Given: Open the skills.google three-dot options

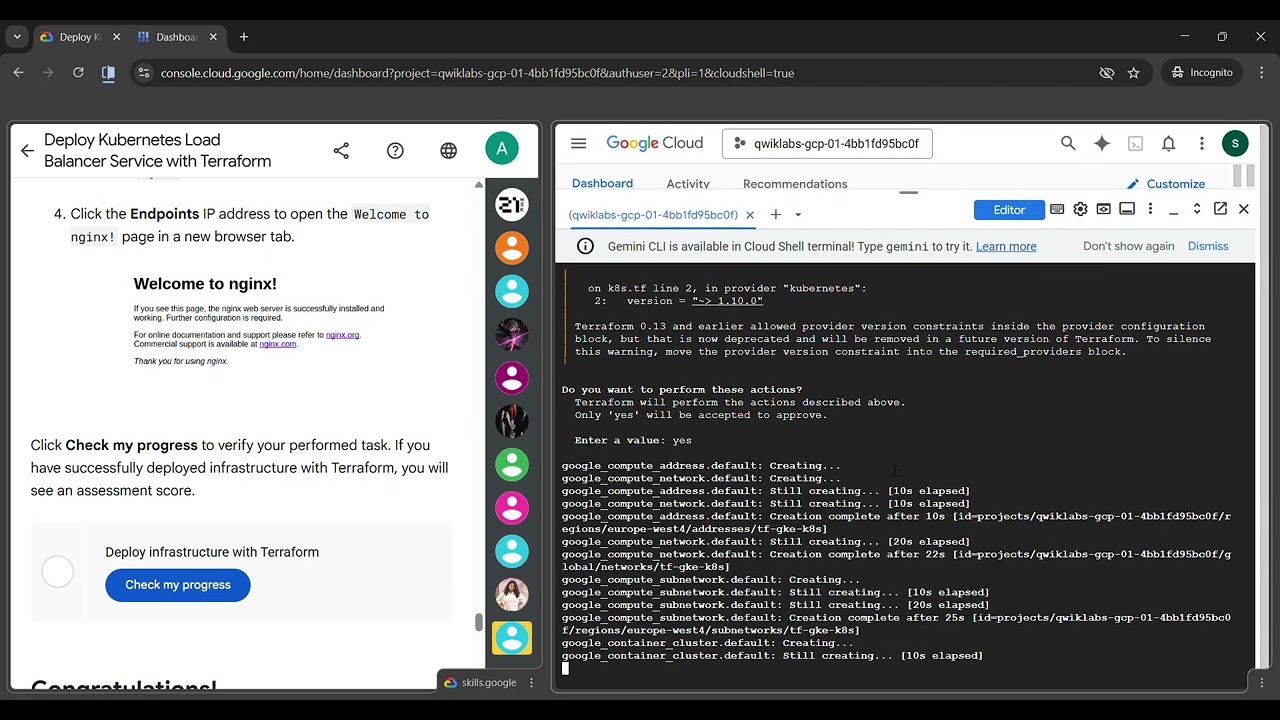Looking at the screenshot, I should click(x=531, y=682).
